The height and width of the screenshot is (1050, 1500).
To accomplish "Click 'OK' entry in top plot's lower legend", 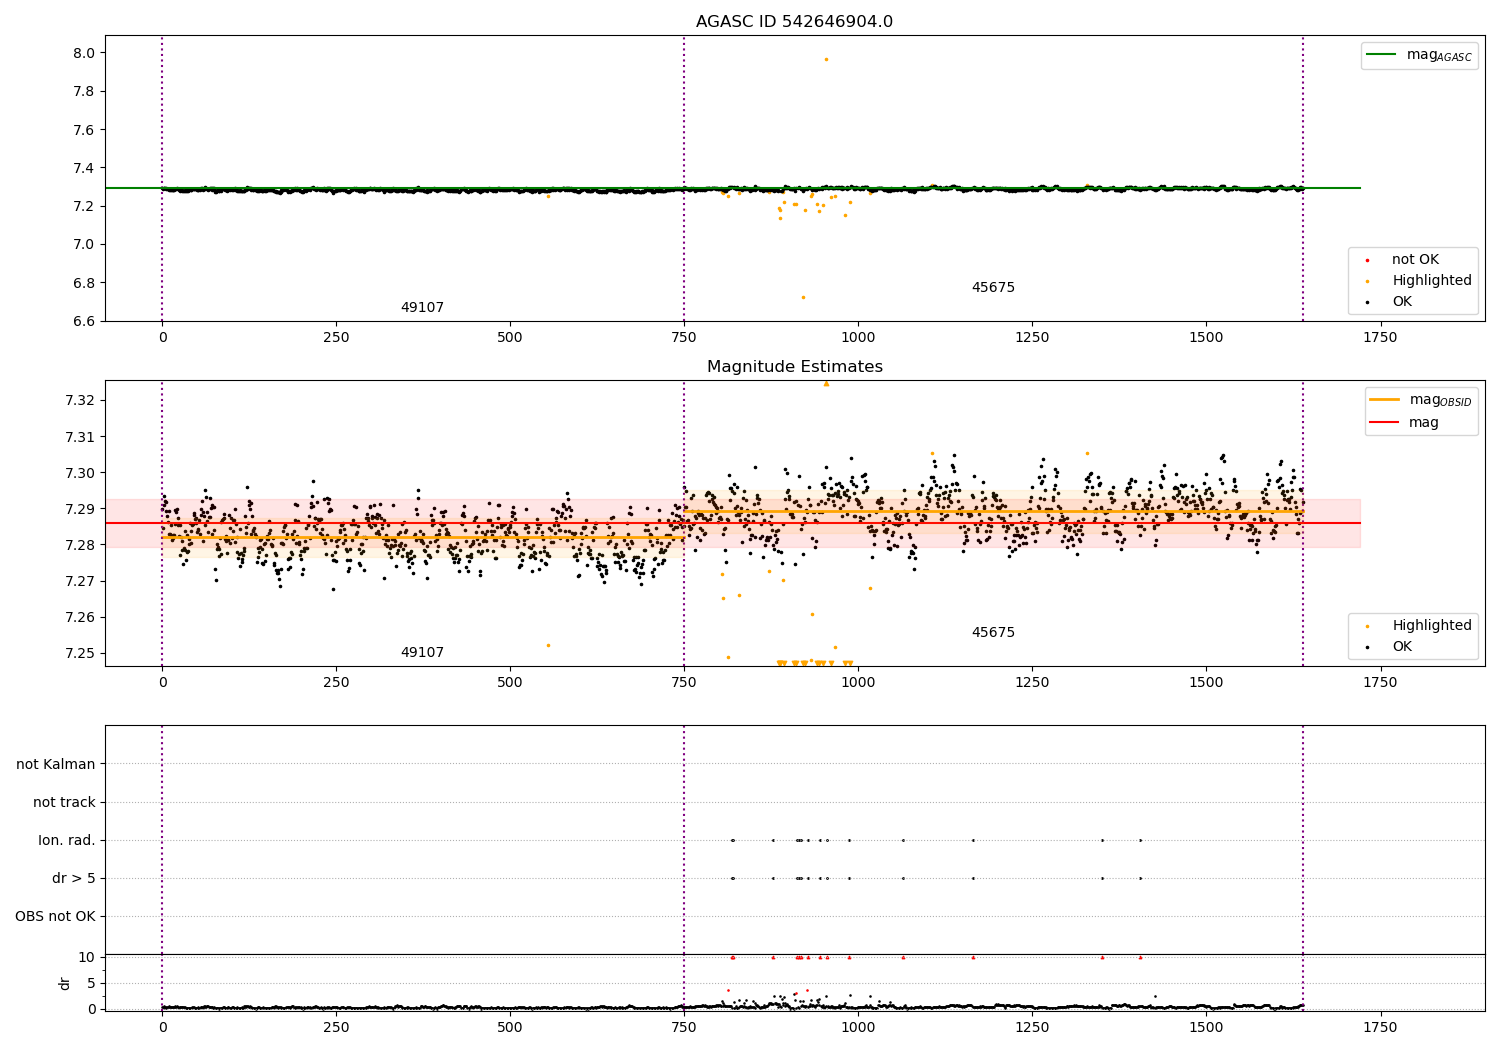I will point(1402,302).
